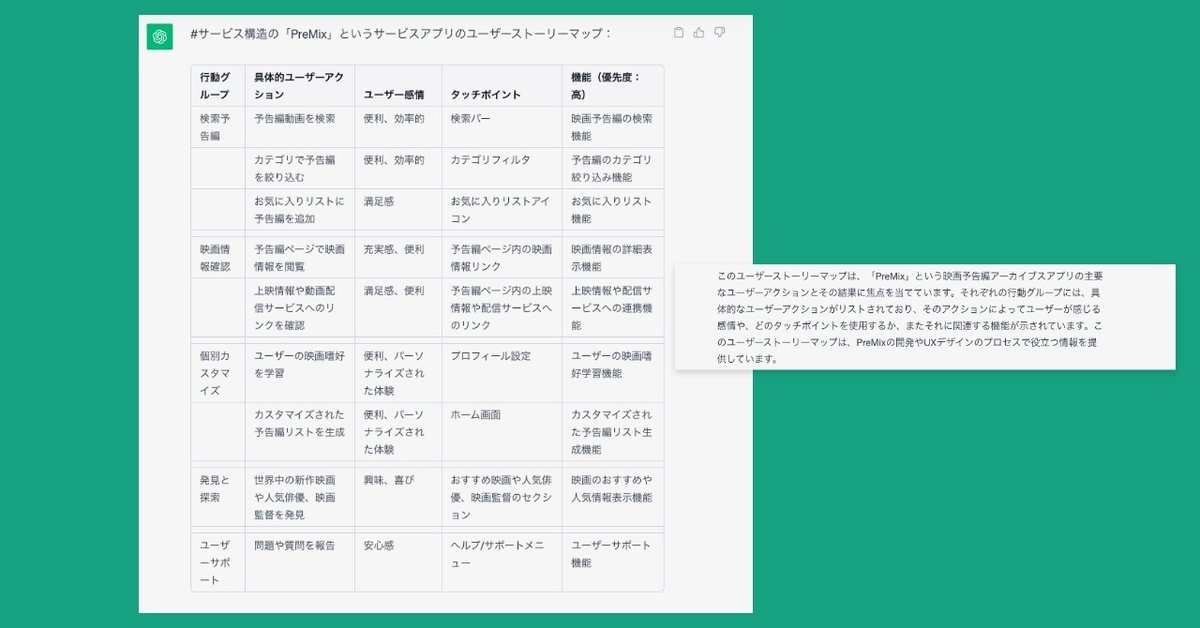Click the 'ホーム画面' touchpoint cell

[x=502, y=431]
